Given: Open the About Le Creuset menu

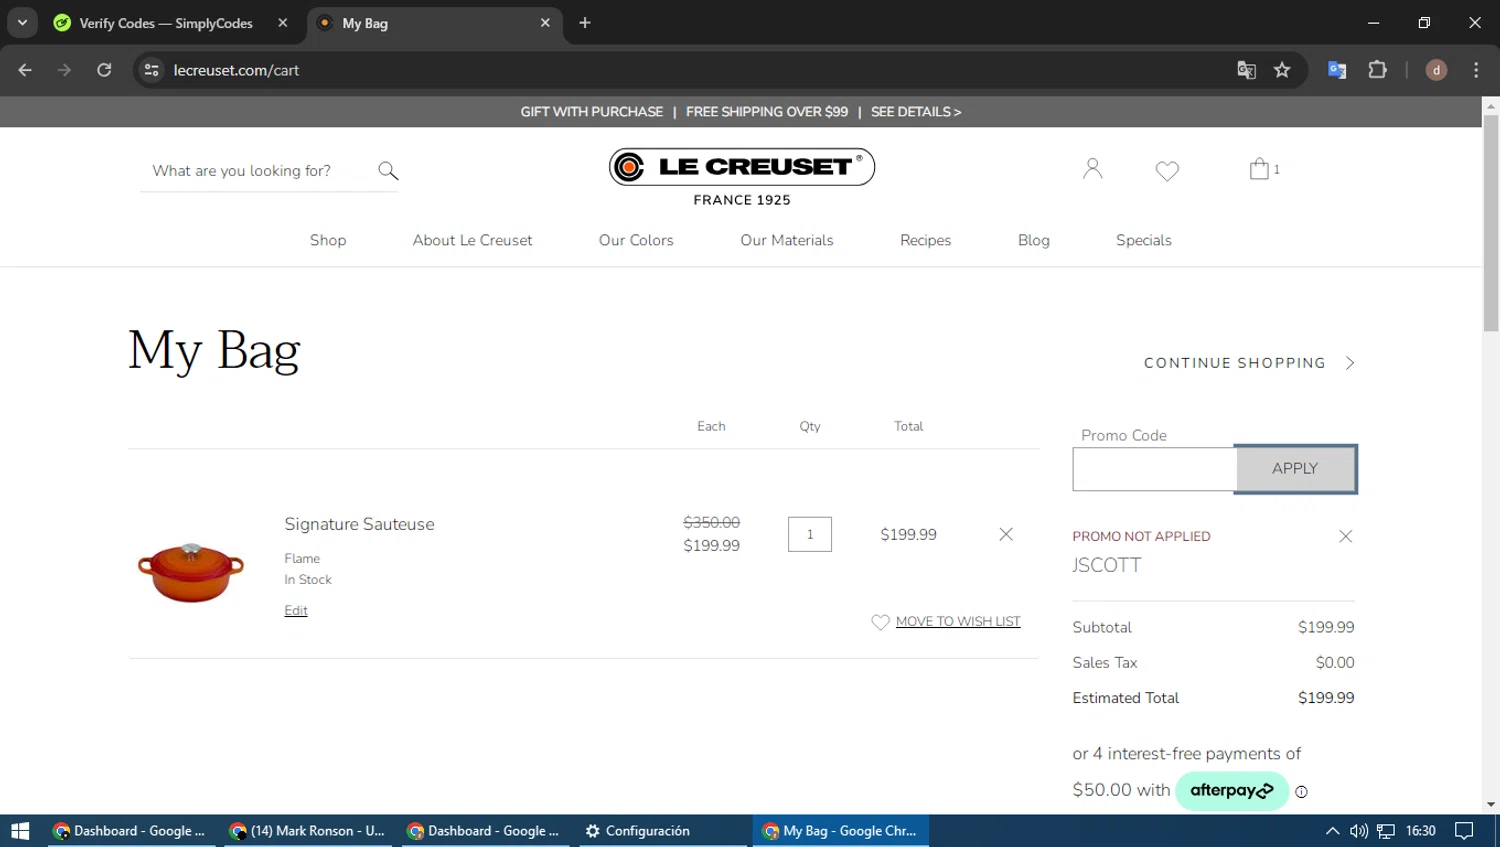Looking at the screenshot, I should [x=473, y=240].
